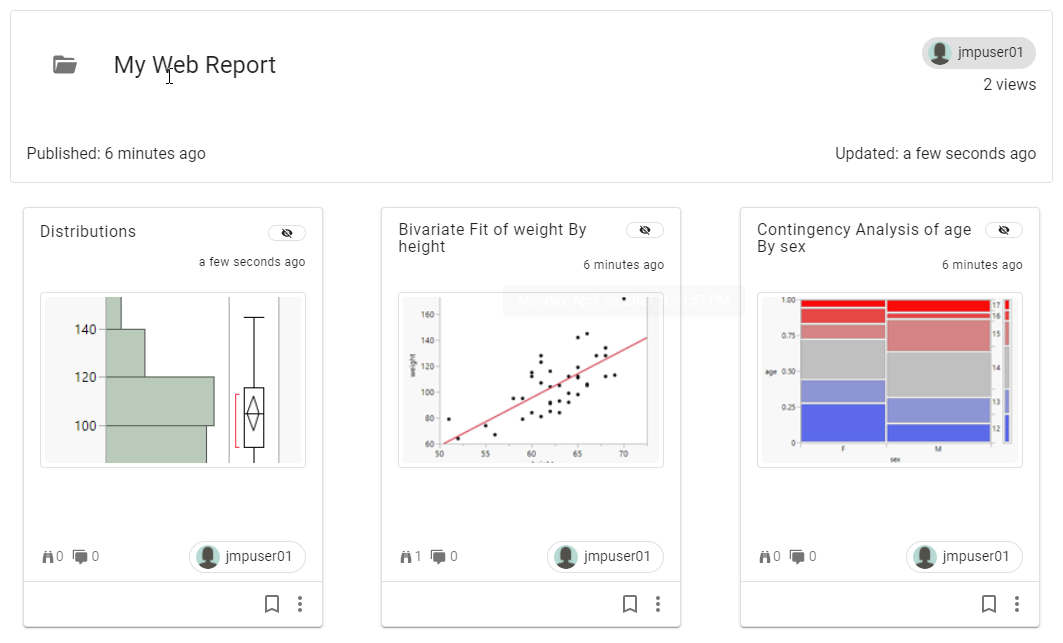Show the Contingency Analysis of age report
The image size is (1063, 643).
tap(1003, 229)
